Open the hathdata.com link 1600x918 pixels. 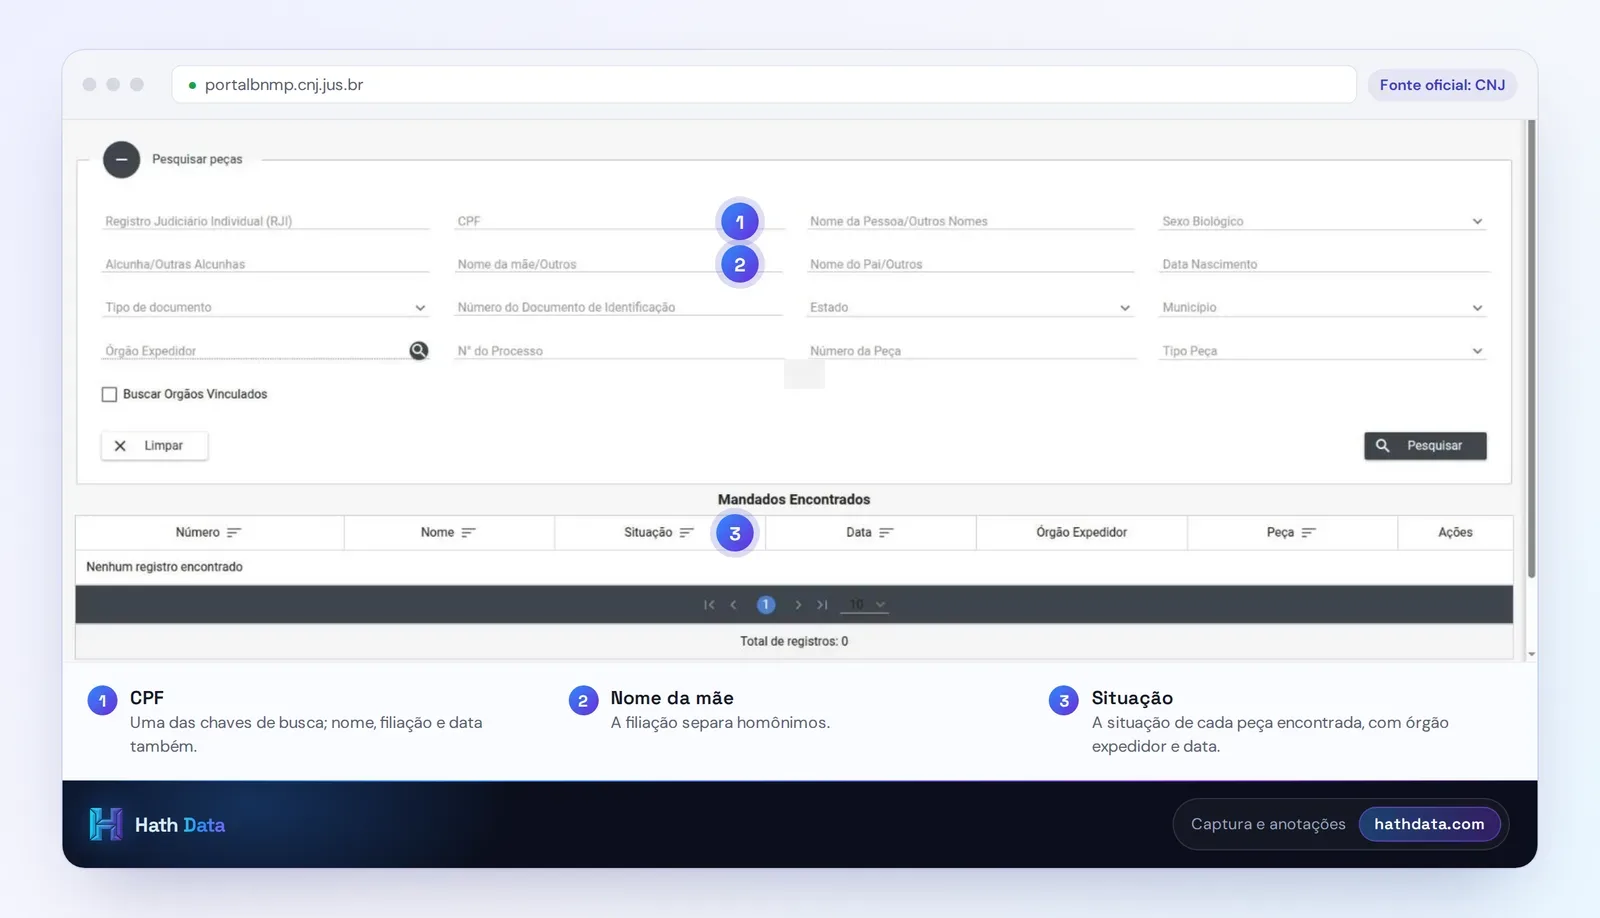[1429, 824]
